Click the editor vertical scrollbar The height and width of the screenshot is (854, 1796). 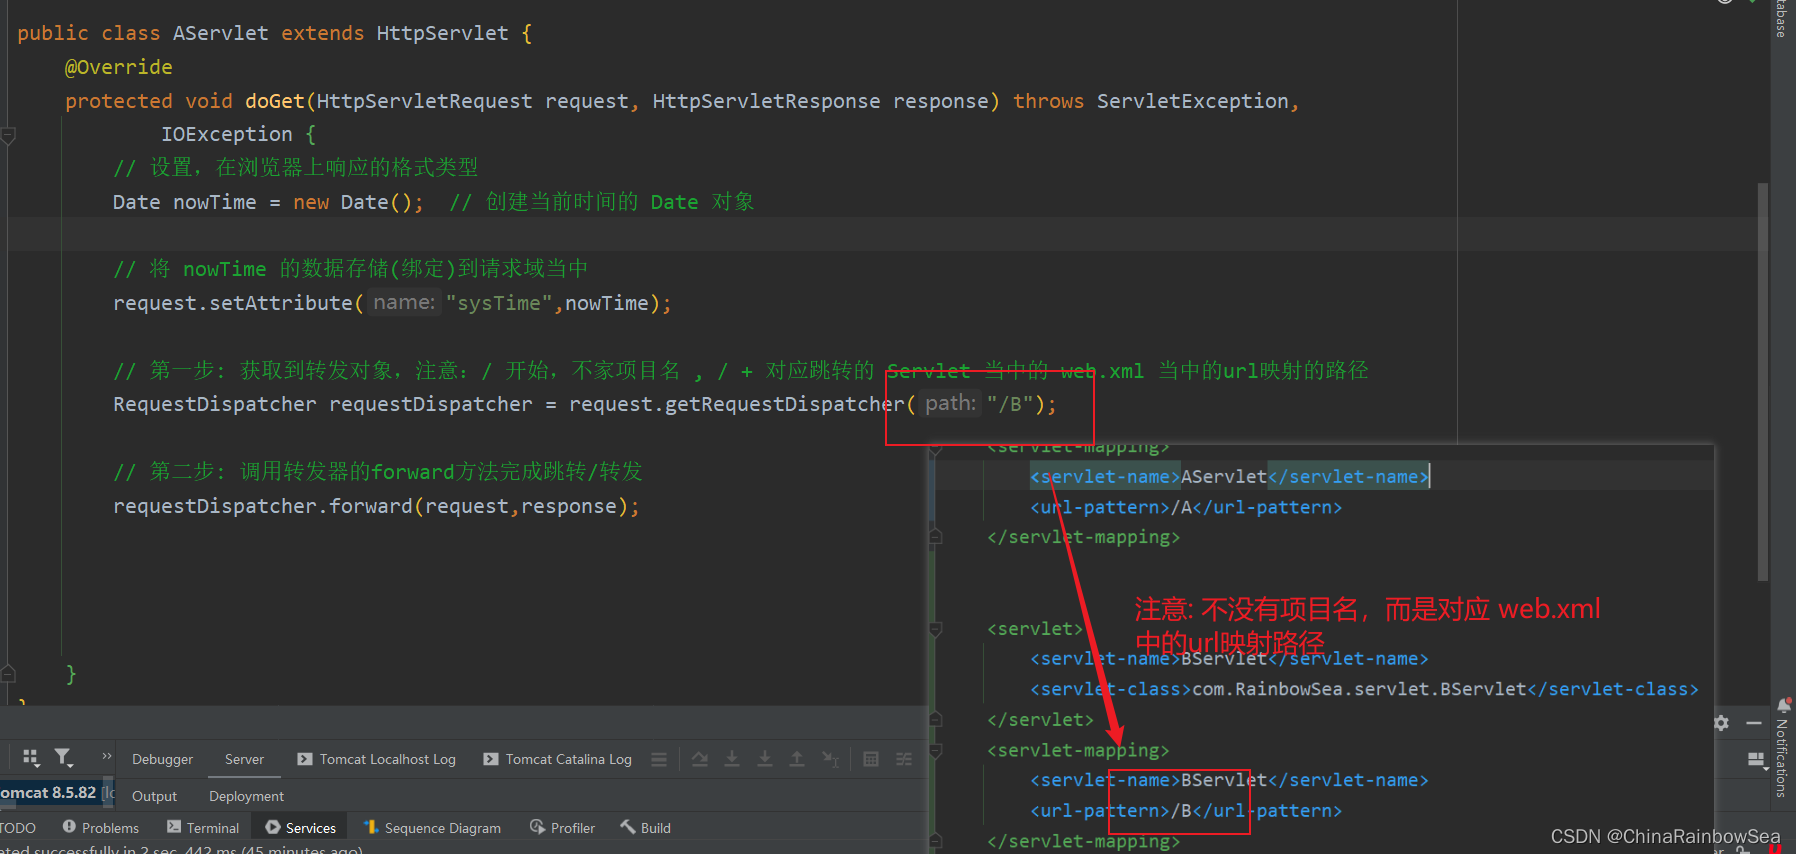pos(1763,380)
